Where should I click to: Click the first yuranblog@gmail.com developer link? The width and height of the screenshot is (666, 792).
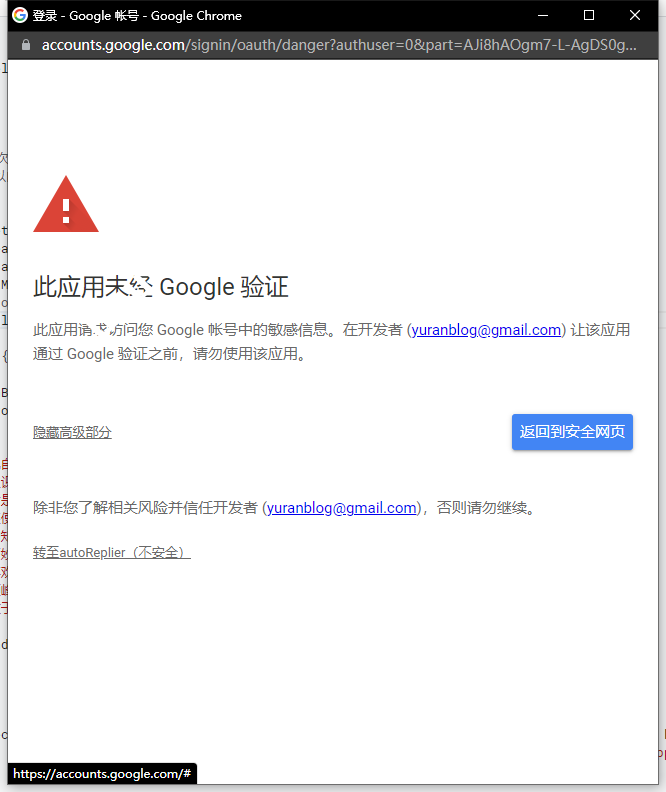pyautogui.click(x=486, y=330)
